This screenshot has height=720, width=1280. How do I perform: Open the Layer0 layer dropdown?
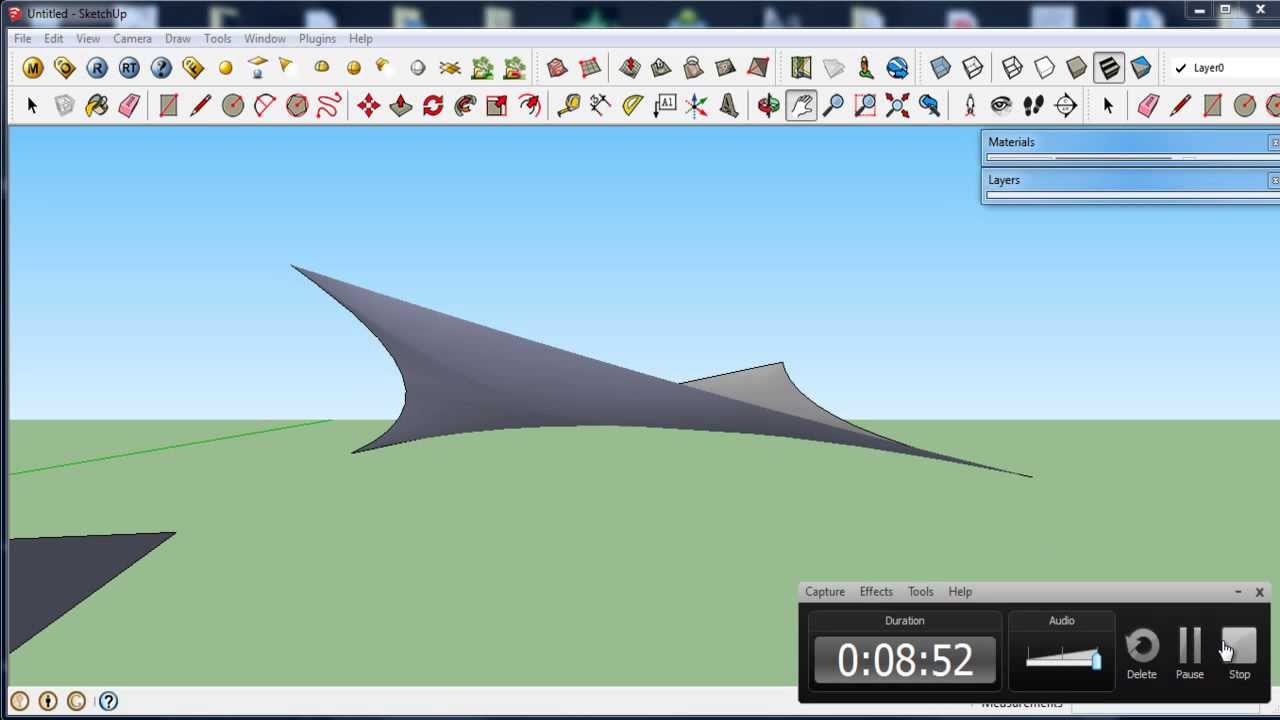tap(1227, 68)
